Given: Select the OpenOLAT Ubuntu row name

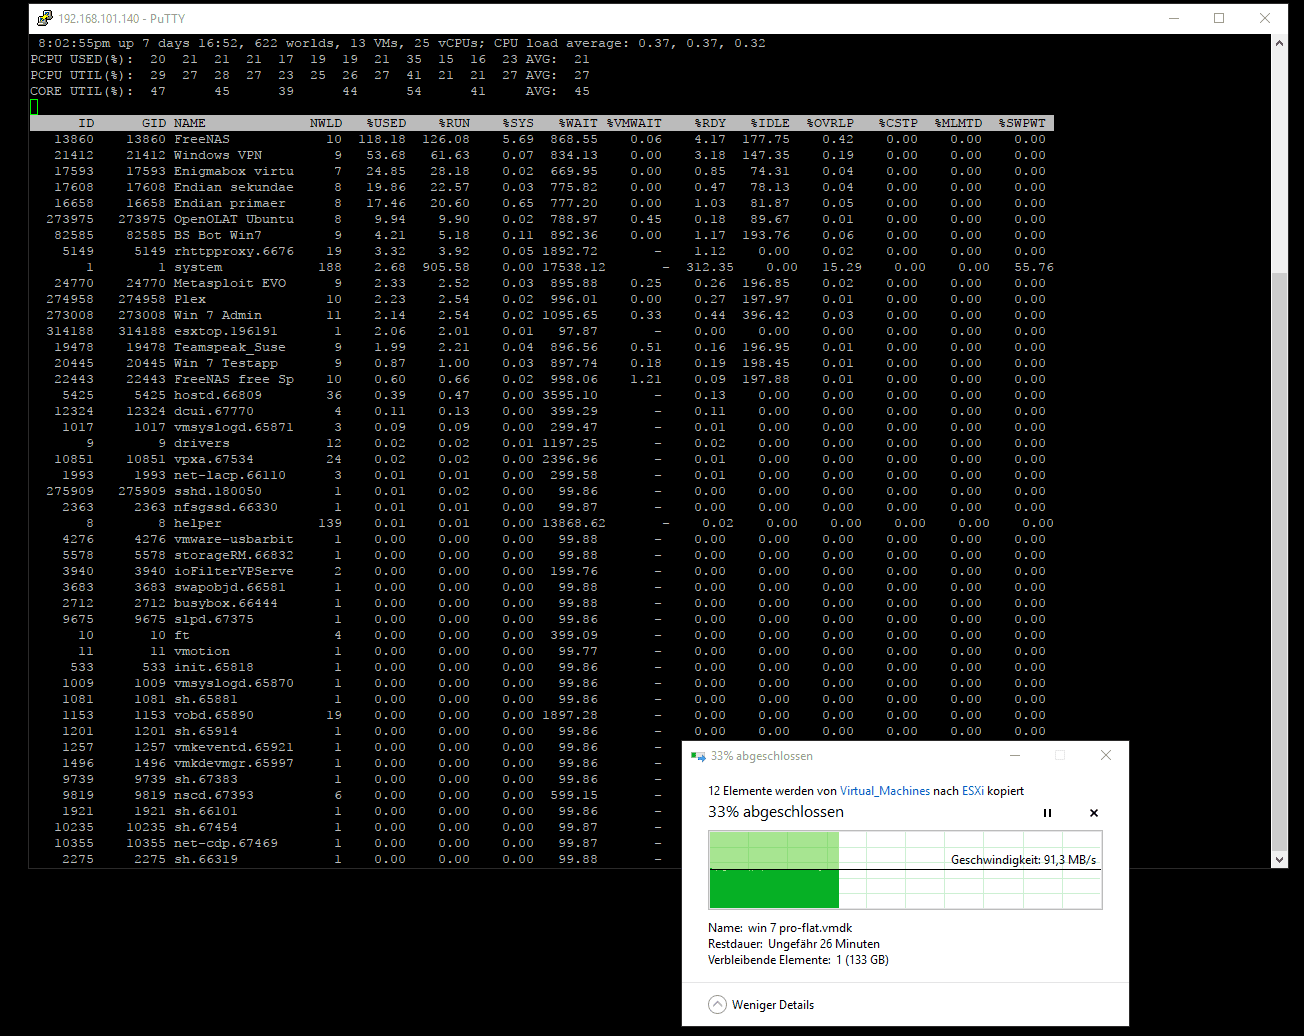Looking at the screenshot, I should coord(234,219).
